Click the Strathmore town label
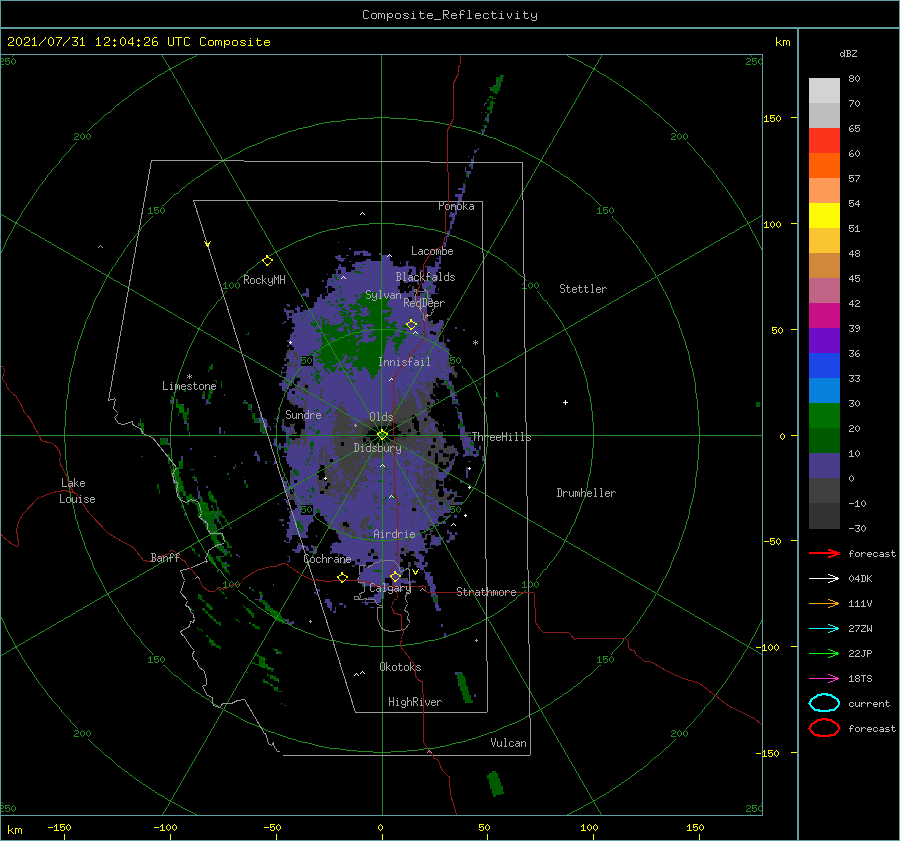 486,592
